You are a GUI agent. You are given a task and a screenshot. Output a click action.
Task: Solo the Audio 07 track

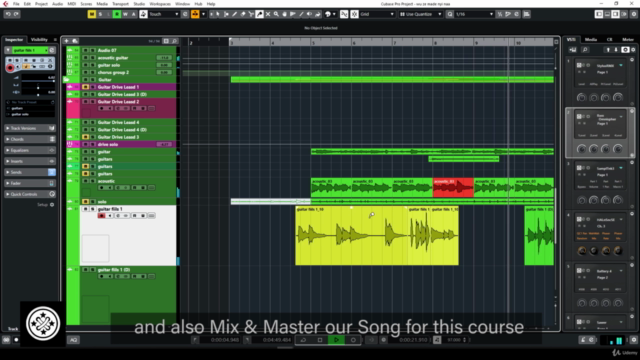pos(93,50)
